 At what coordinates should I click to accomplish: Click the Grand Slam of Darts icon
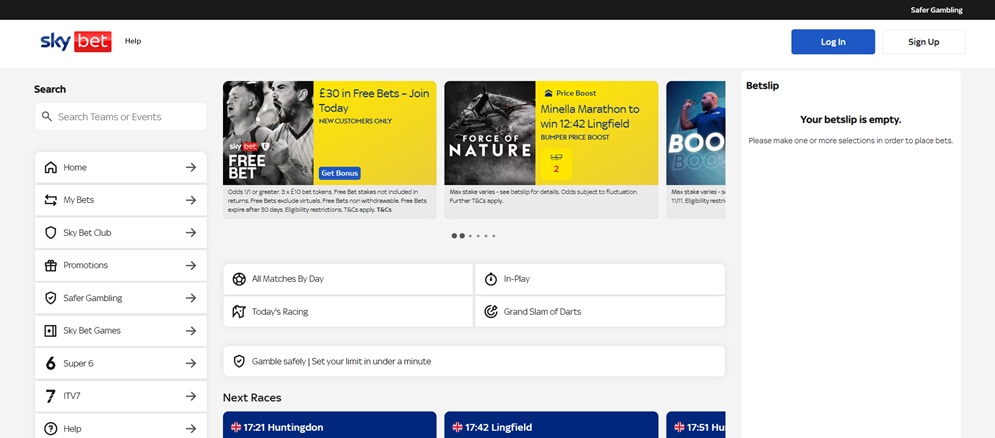491,311
